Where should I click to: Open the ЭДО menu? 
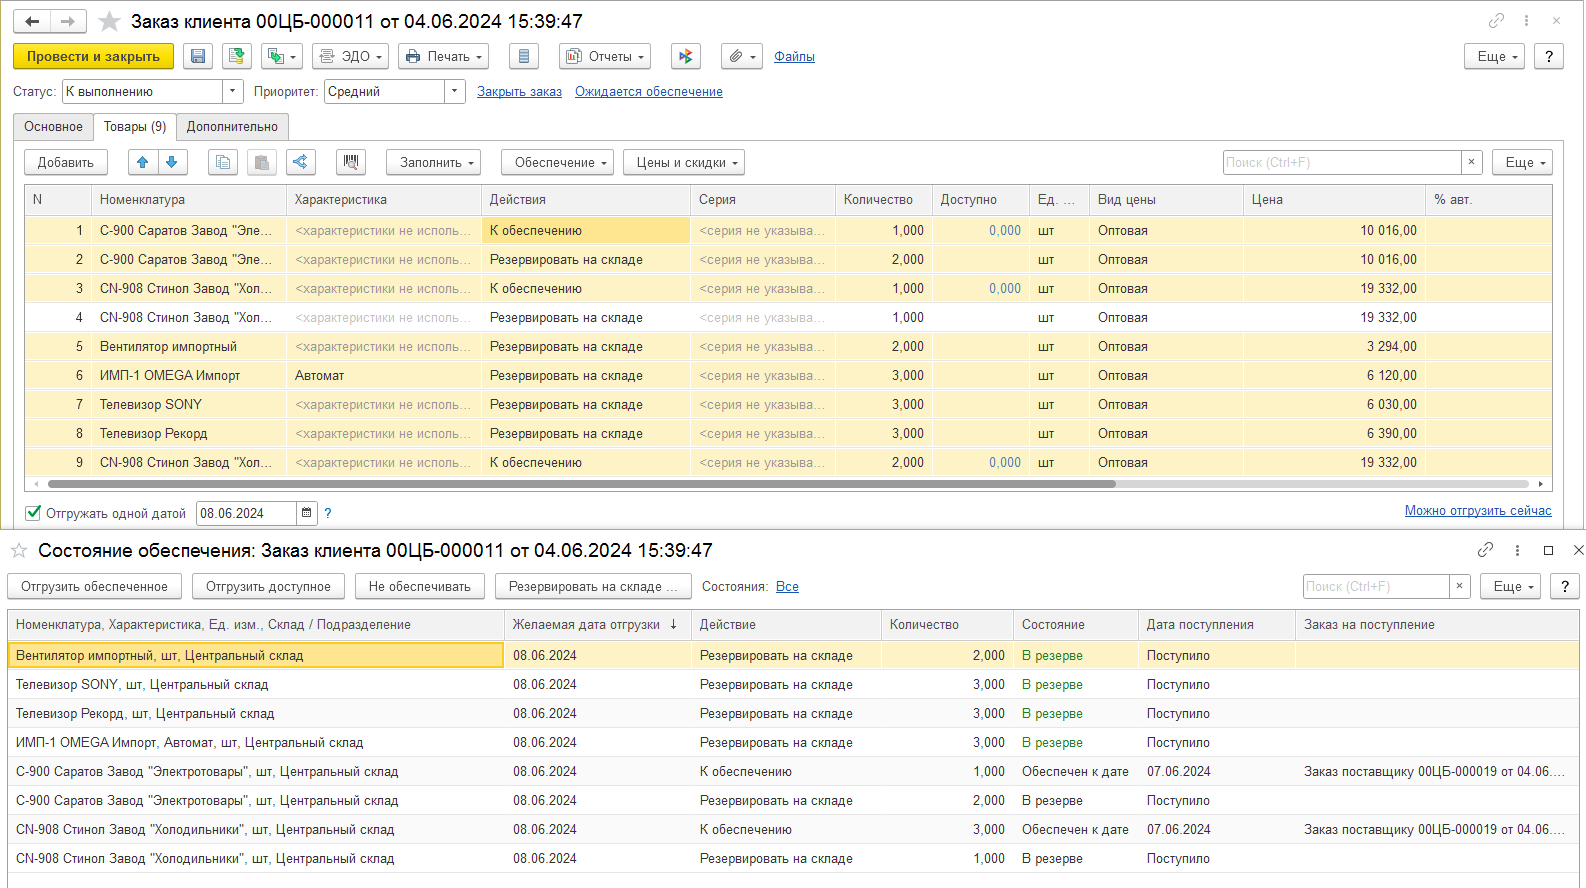pos(350,56)
